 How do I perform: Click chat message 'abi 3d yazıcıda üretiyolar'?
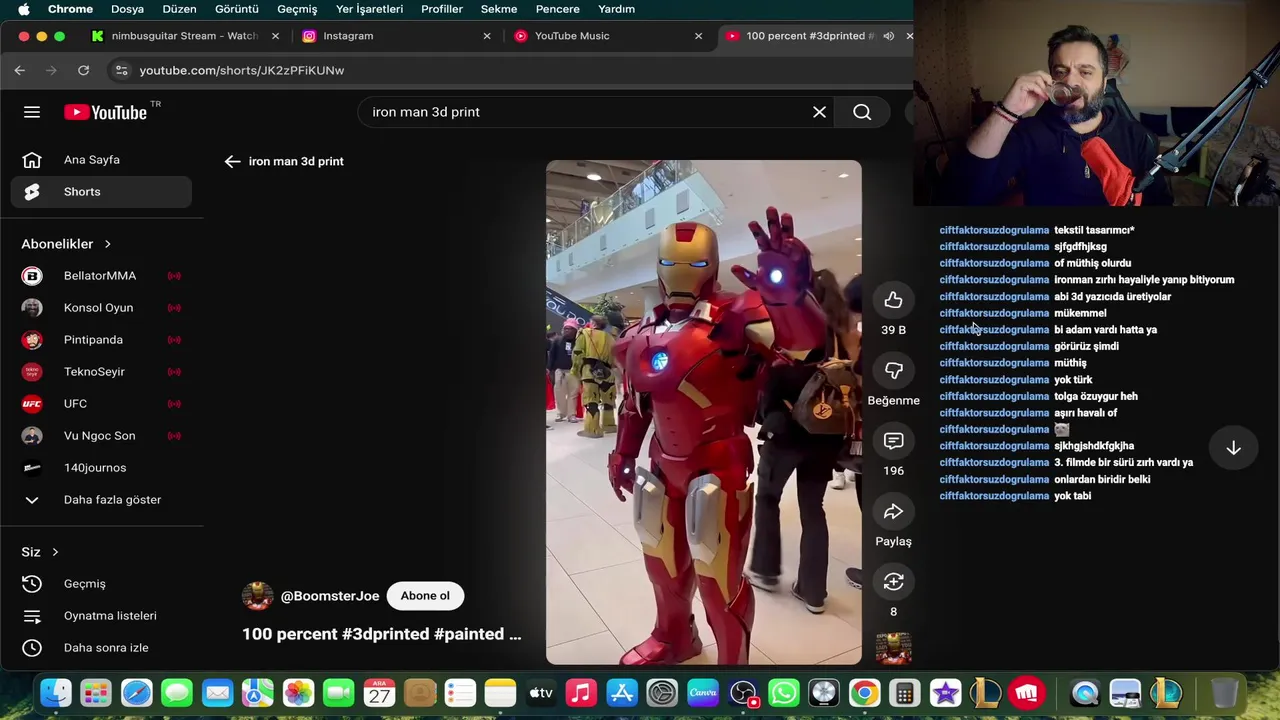(x=1112, y=297)
